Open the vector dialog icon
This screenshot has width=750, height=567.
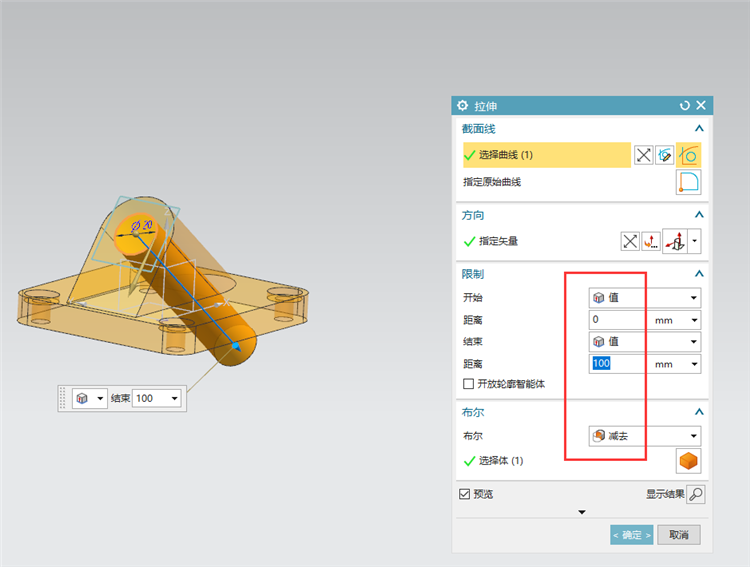[651, 241]
